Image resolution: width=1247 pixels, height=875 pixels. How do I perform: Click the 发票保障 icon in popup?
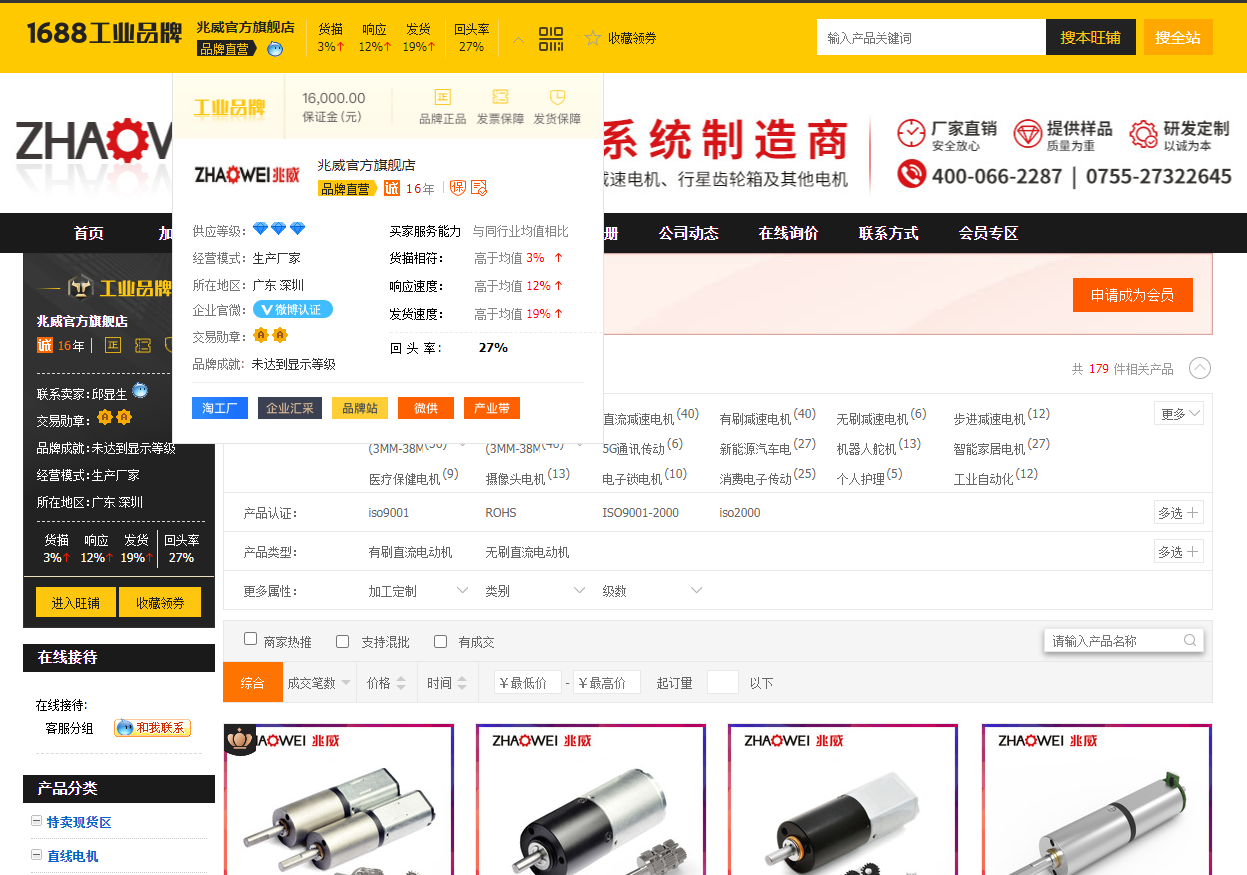coord(501,97)
